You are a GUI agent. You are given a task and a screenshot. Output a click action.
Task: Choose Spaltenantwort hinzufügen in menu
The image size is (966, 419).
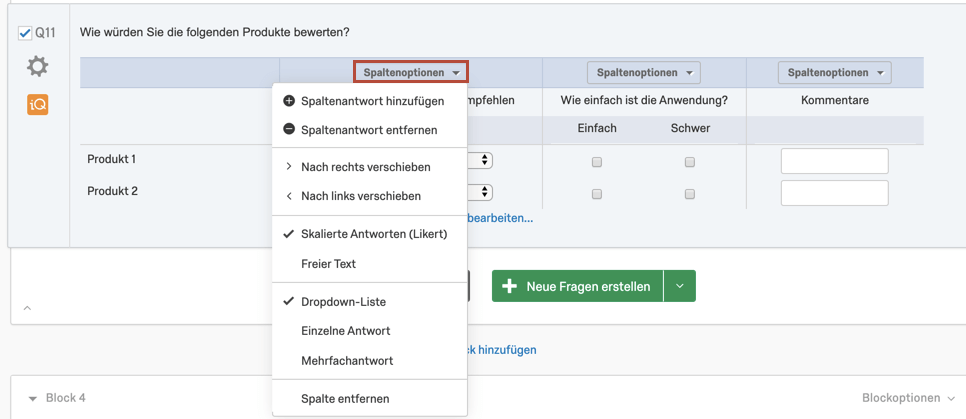point(370,101)
